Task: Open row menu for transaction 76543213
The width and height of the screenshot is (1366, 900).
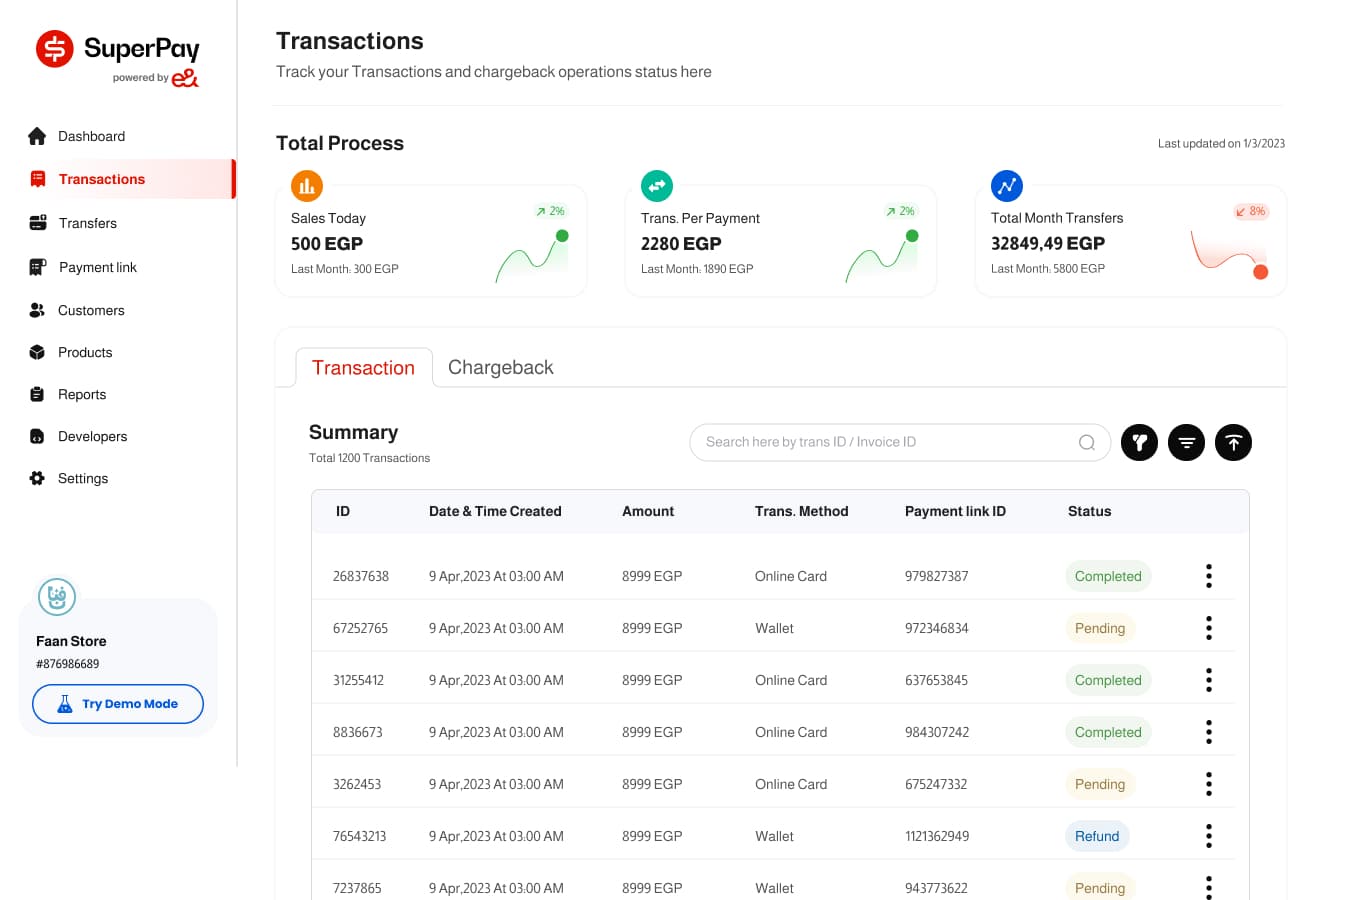Action: [x=1209, y=836]
